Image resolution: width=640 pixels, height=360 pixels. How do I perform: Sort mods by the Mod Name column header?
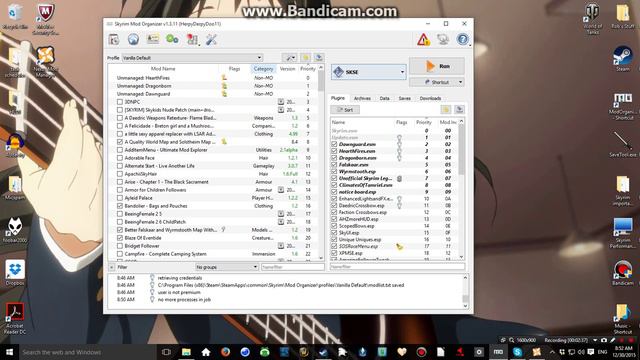point(163,69)
